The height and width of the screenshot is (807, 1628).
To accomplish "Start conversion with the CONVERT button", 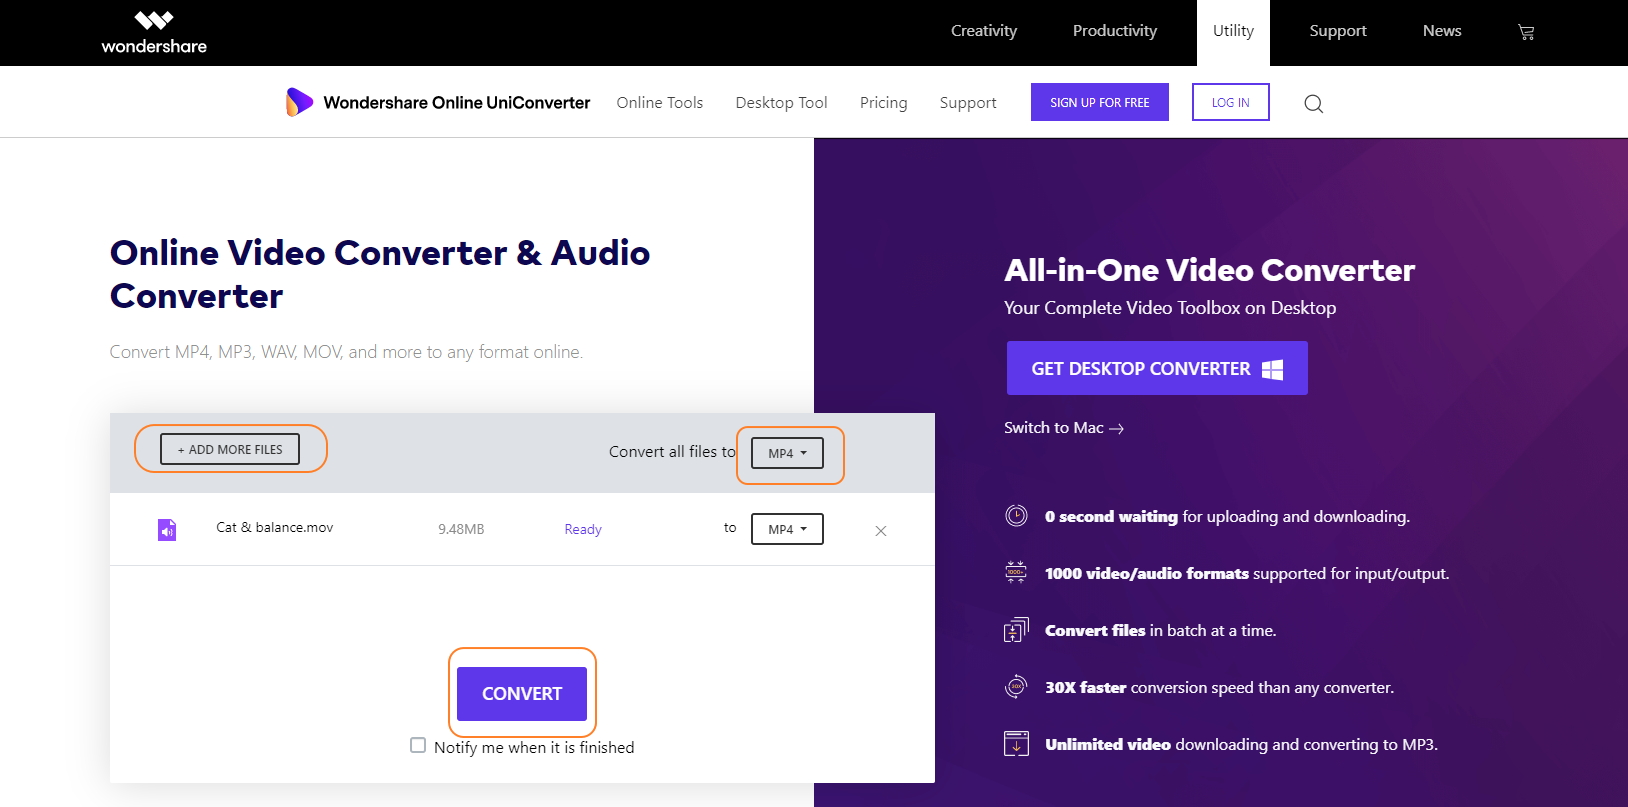I will [x=522, y=694].
